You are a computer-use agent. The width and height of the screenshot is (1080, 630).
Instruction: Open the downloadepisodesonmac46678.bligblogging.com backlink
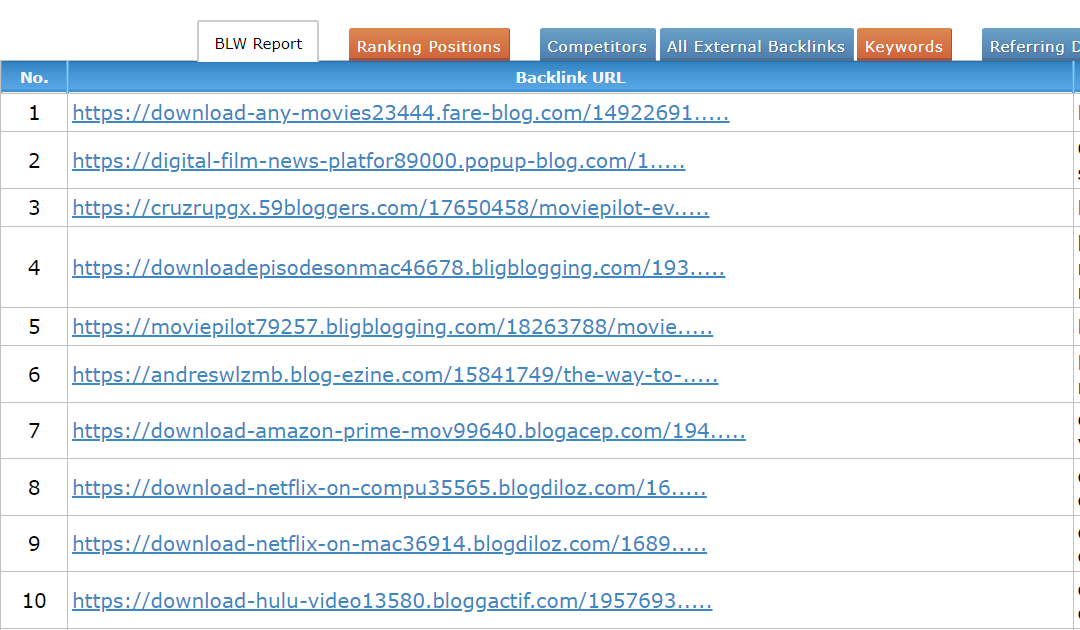[x=399, y=268]
